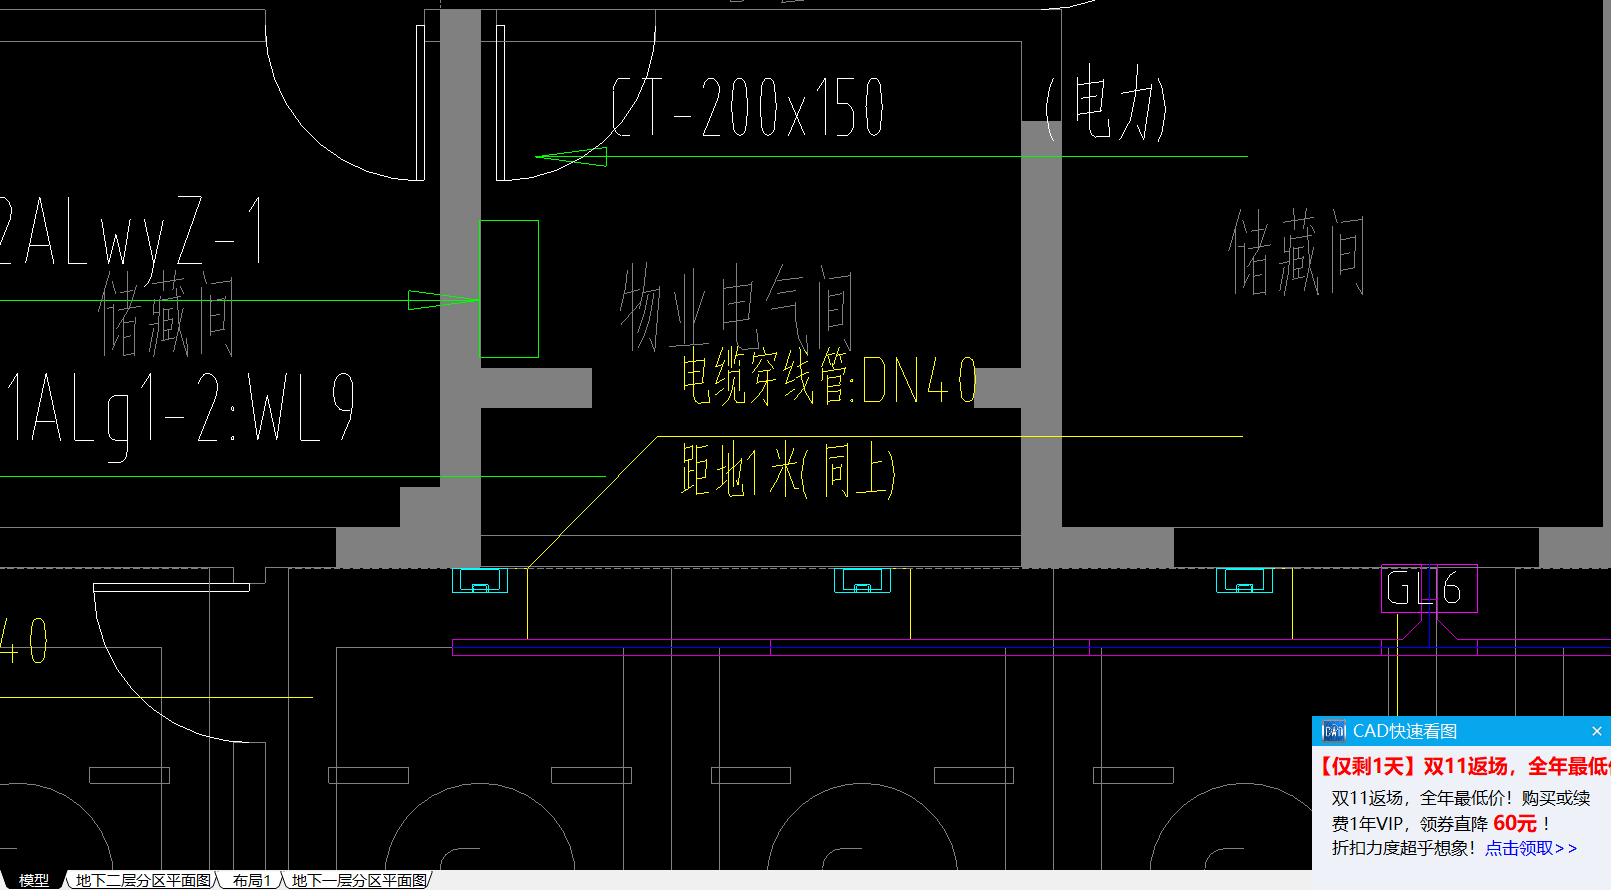This screenshot has width=1611, height=890.
Task: Click the 点击领取>> link
Action: (x=1530, y=848)
